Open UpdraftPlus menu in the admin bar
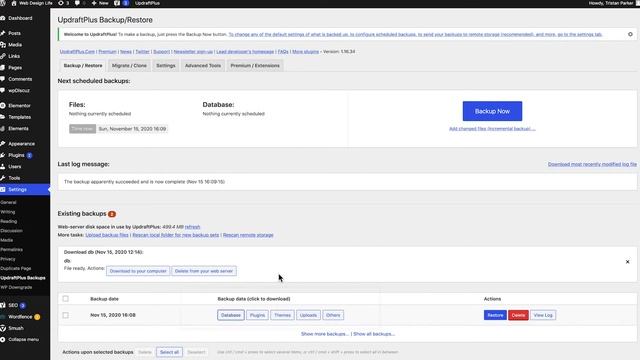Screen dimensions: 640x360 click(147, 3)
